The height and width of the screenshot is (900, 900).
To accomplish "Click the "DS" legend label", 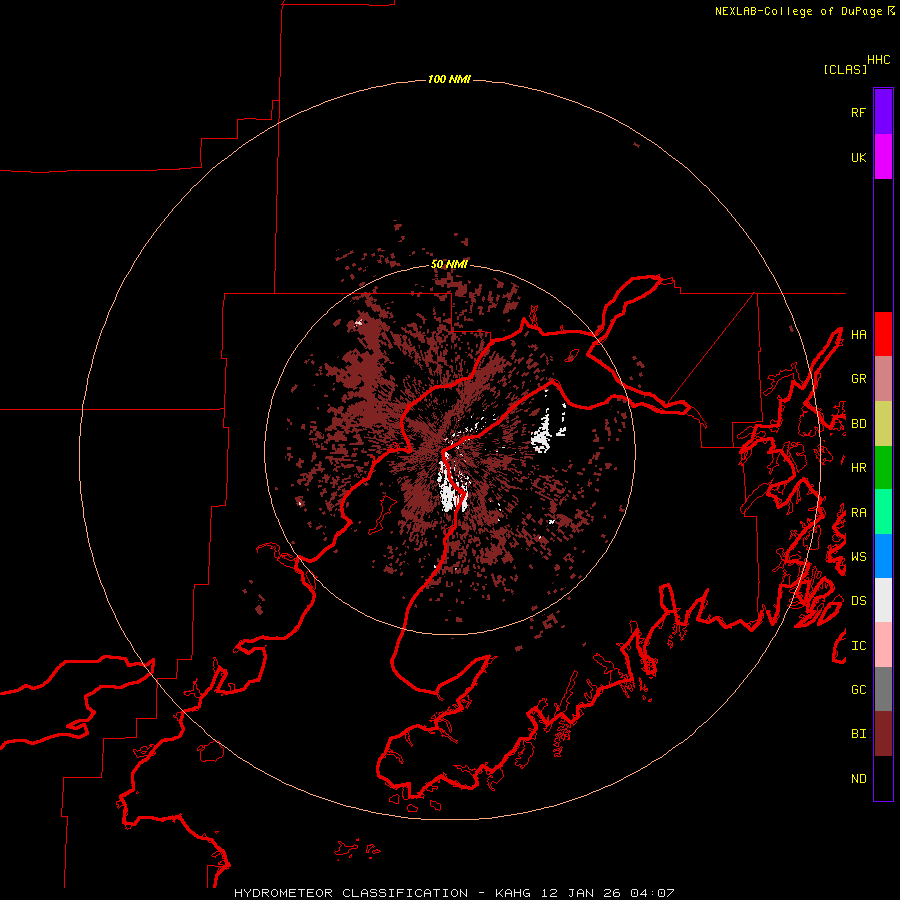I will coord(858,601).
